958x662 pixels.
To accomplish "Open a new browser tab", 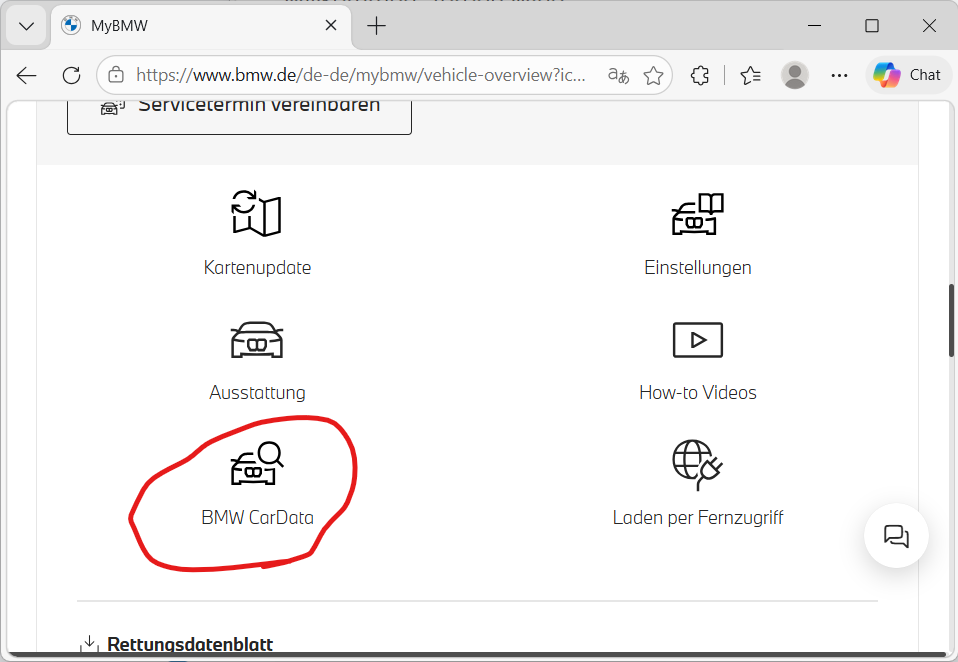I will coord(376,26).
